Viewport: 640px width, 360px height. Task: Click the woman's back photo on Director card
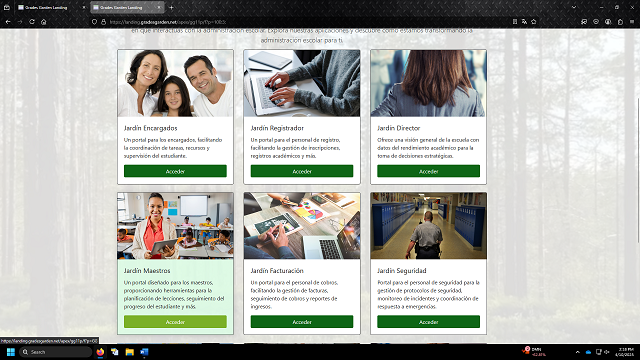(428, 83)
